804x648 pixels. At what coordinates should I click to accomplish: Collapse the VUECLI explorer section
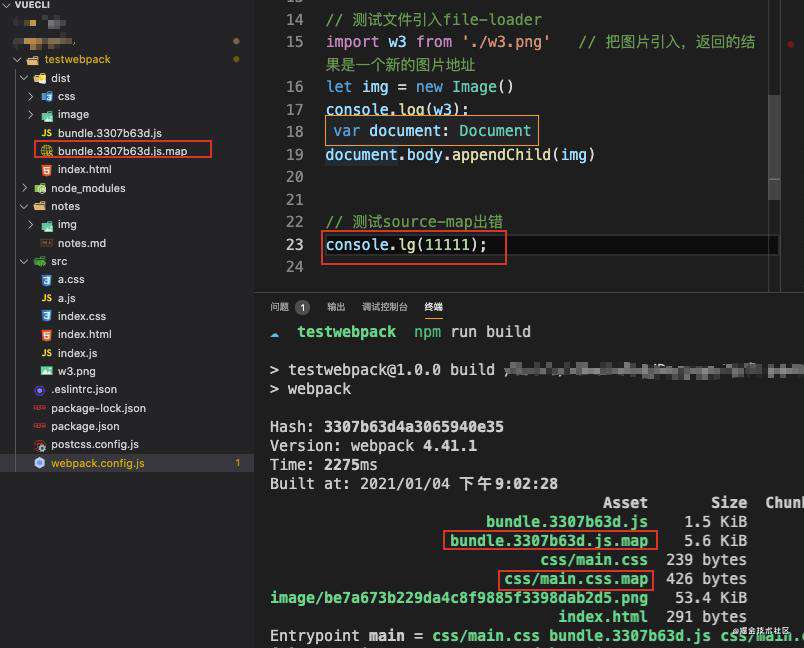(6, 5)
